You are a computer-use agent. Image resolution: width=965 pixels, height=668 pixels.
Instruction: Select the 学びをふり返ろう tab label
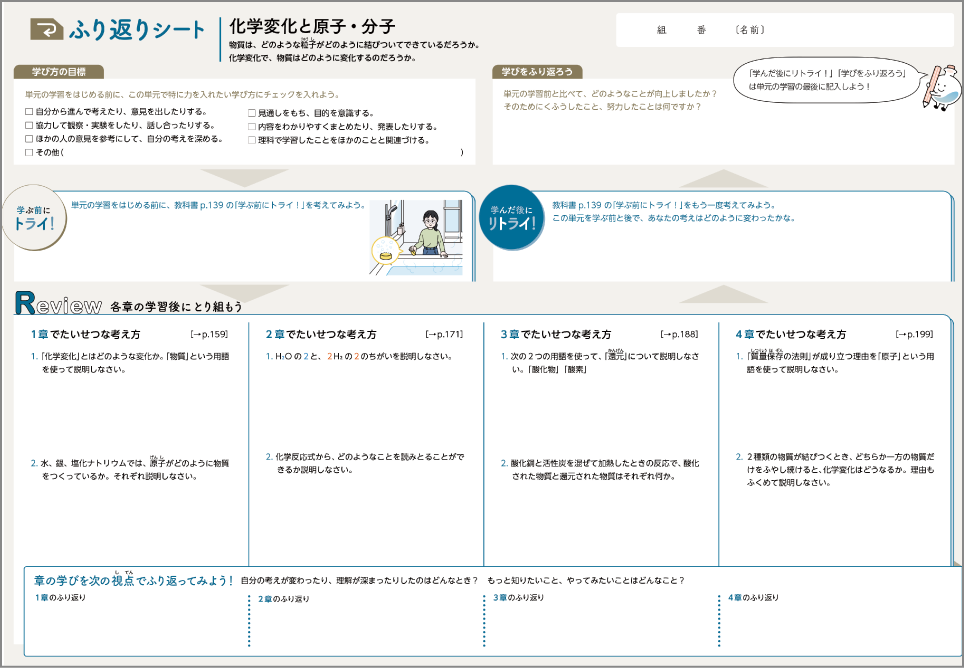(x=537, y=72)
